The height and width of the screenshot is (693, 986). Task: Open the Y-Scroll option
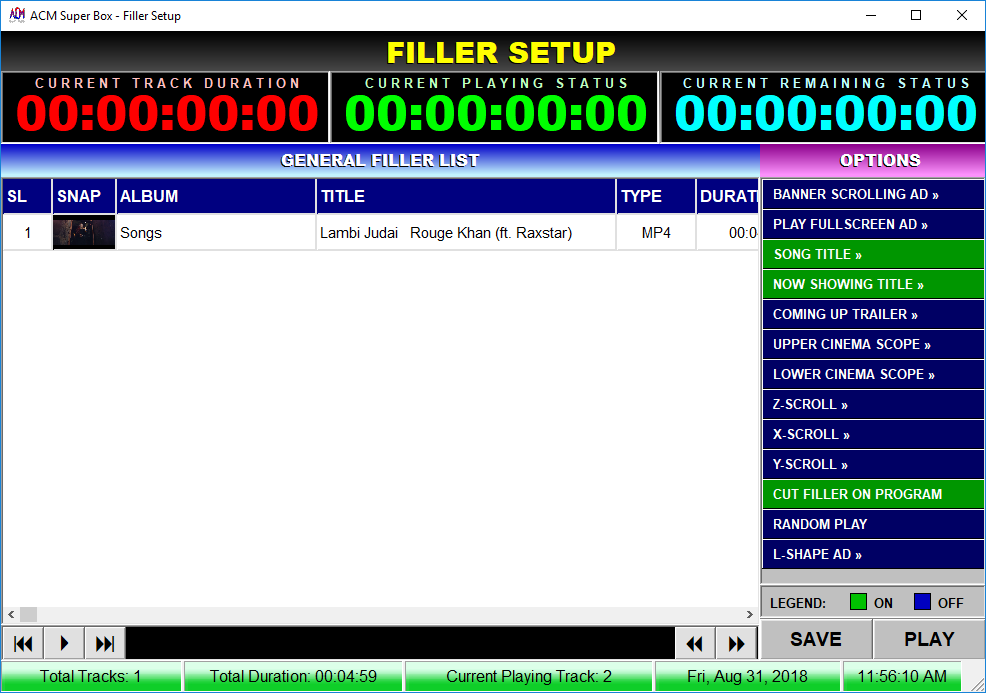873,464
